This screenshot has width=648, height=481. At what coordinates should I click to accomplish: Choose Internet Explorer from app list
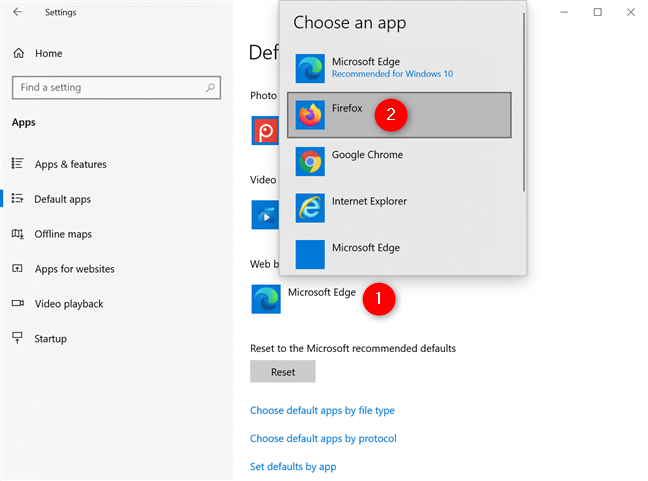coord(399,208)
